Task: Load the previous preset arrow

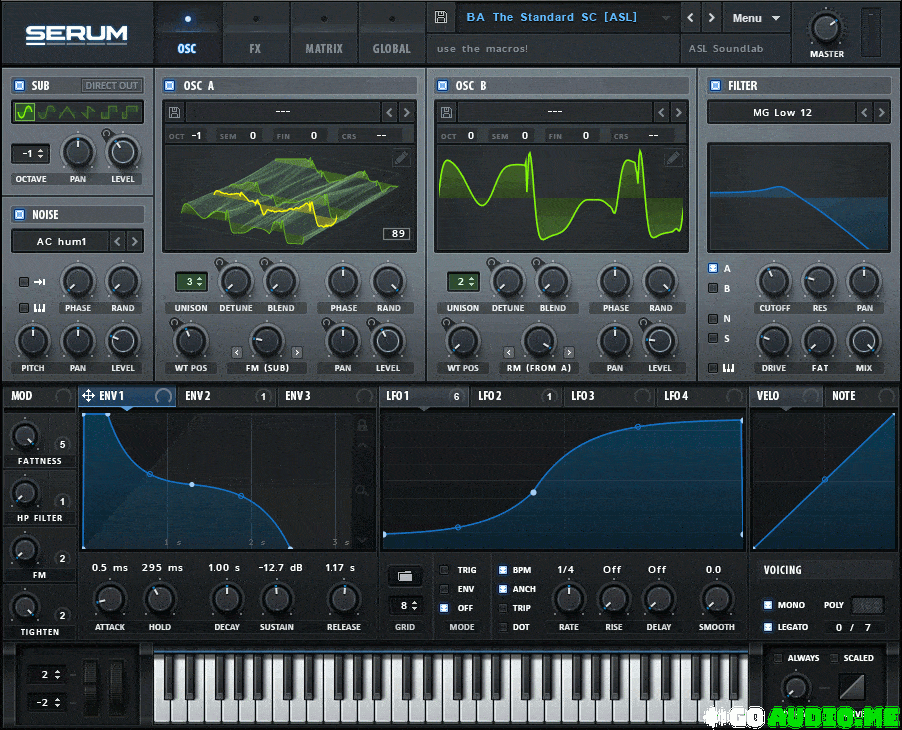Action: [690, 18]
